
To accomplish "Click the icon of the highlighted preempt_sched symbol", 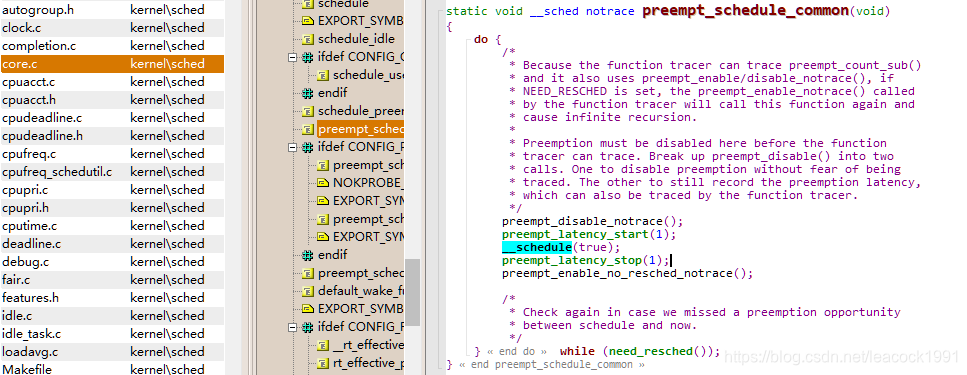I will [308, 129].
